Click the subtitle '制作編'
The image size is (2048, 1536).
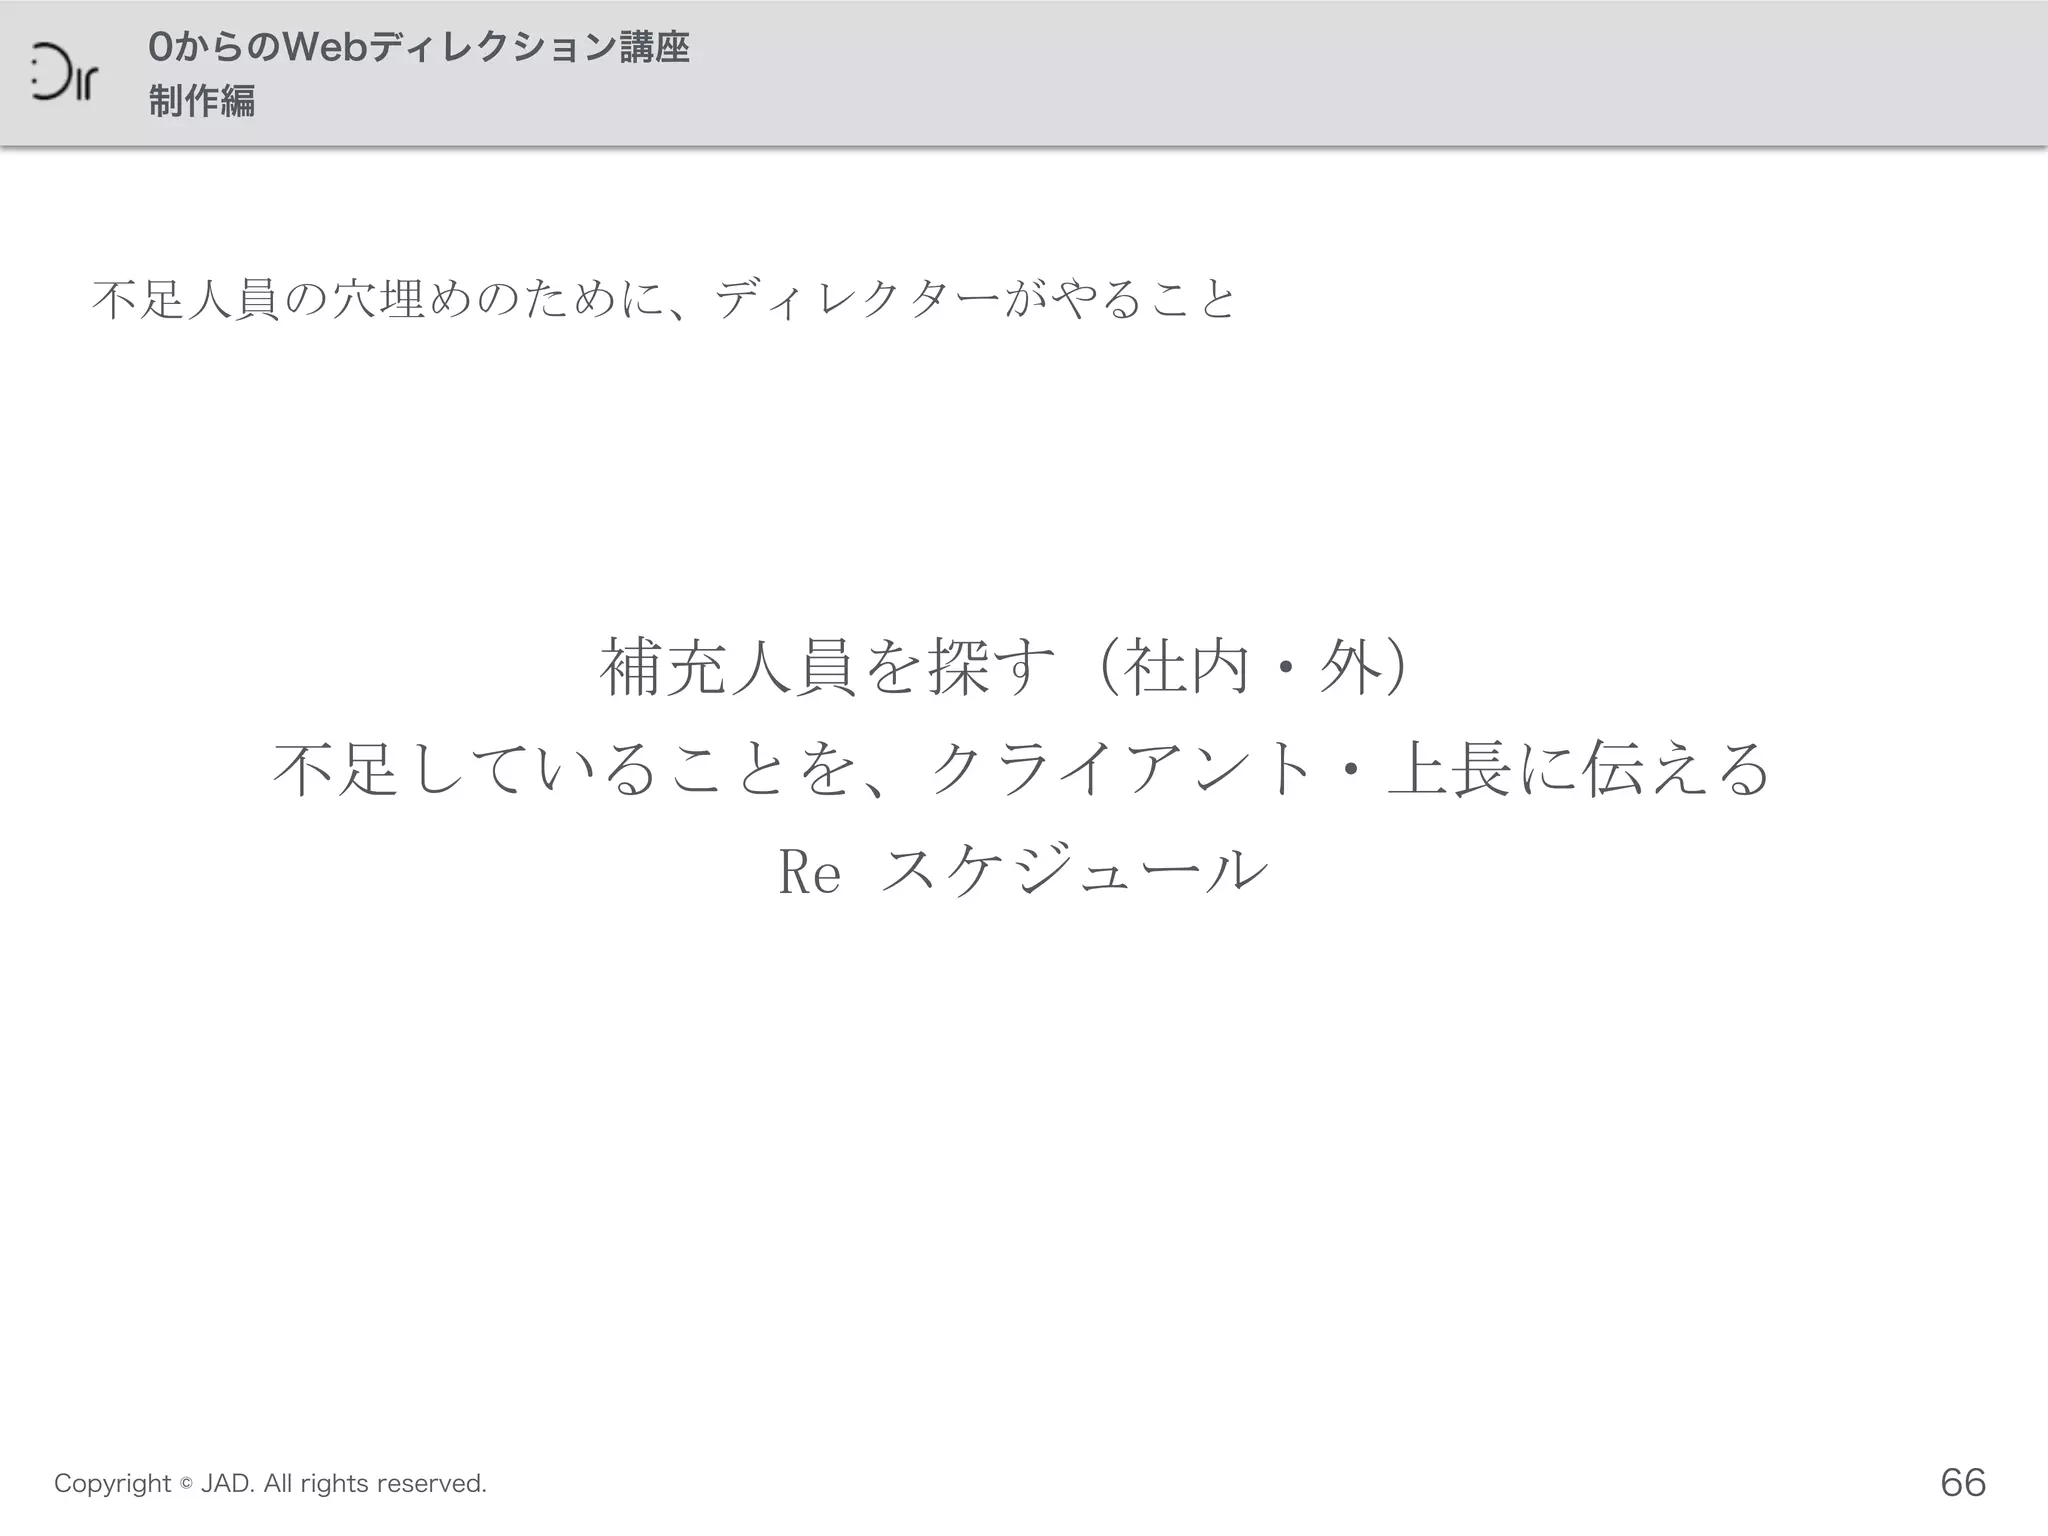pyautogui.click(x=202, y=101)
